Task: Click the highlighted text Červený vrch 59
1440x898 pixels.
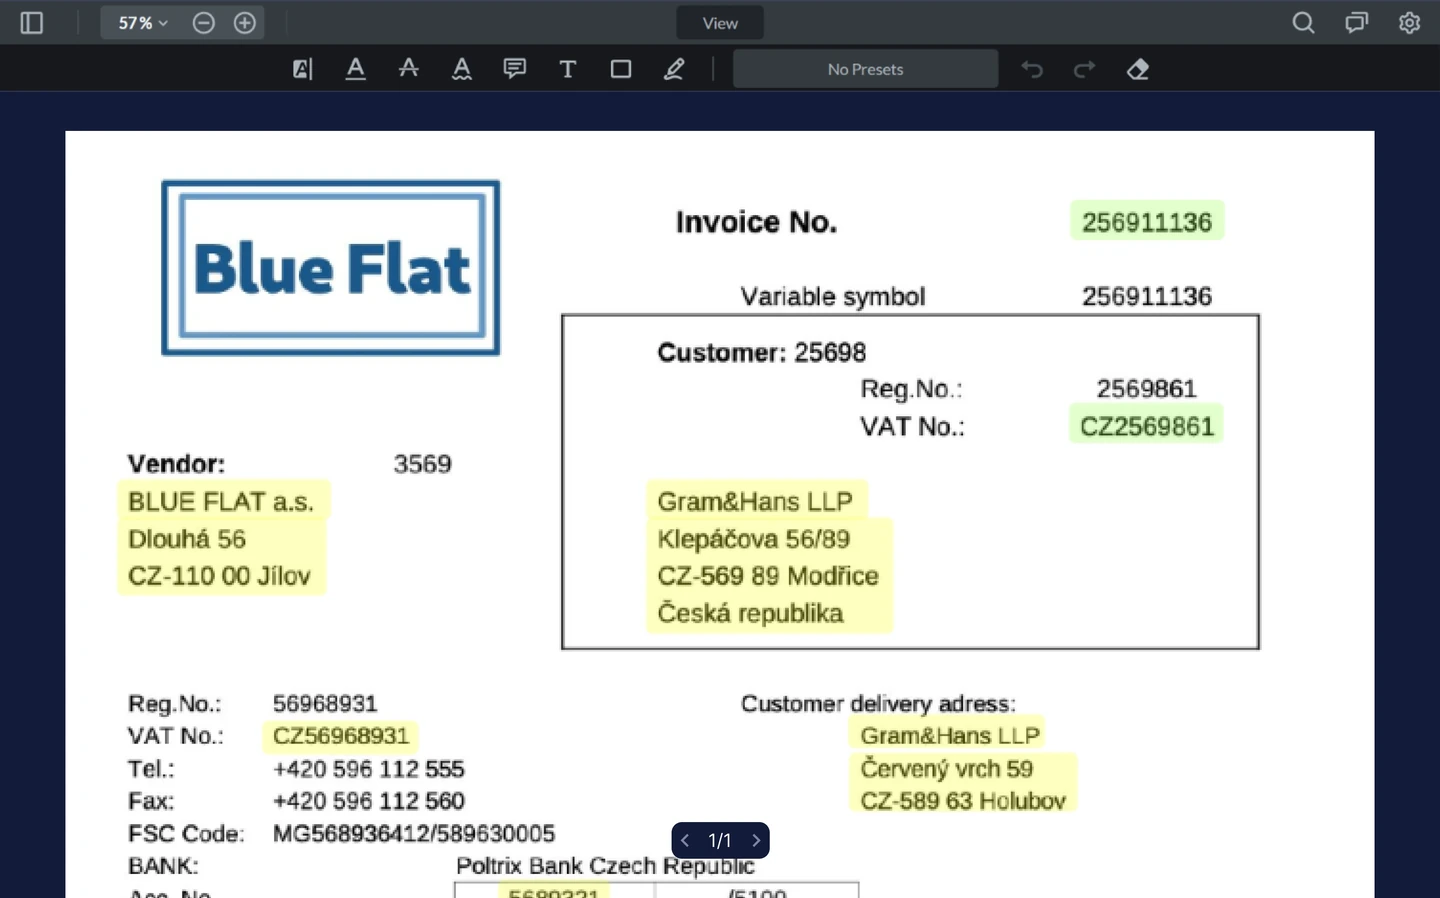Action: click(x=947, y=769)
